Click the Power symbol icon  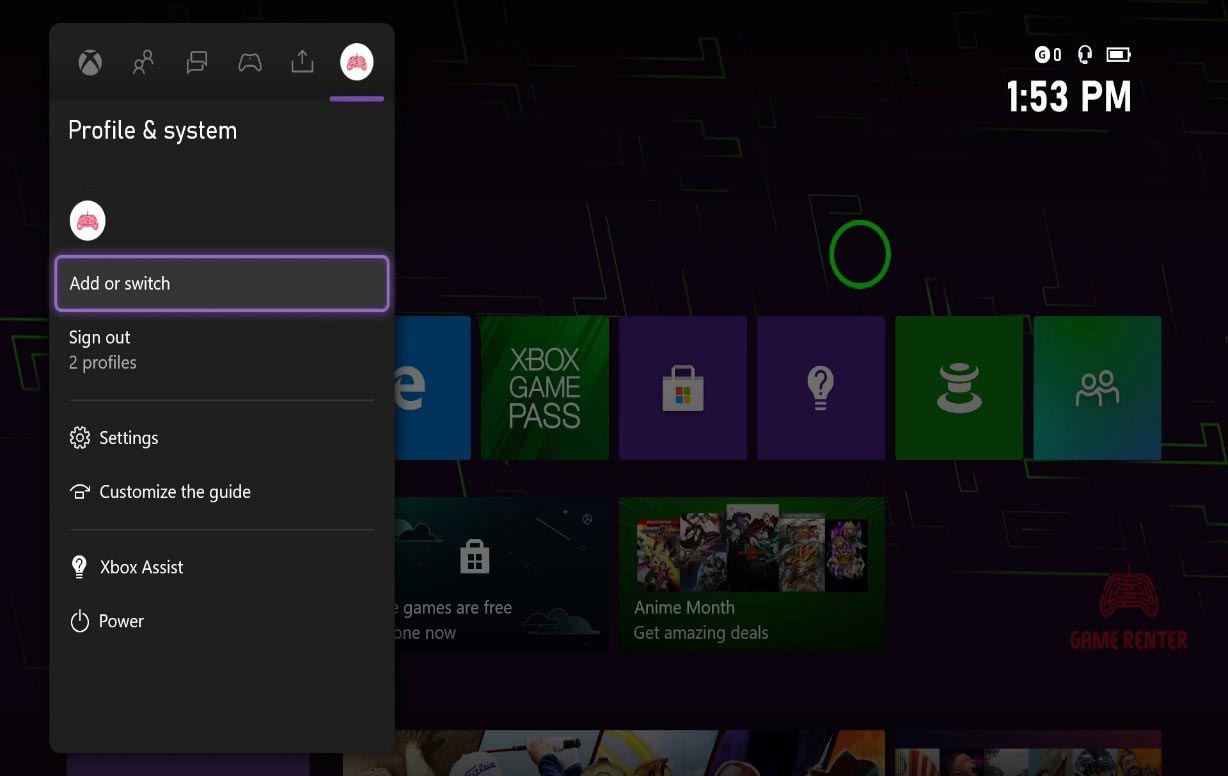tap(80, 621)
